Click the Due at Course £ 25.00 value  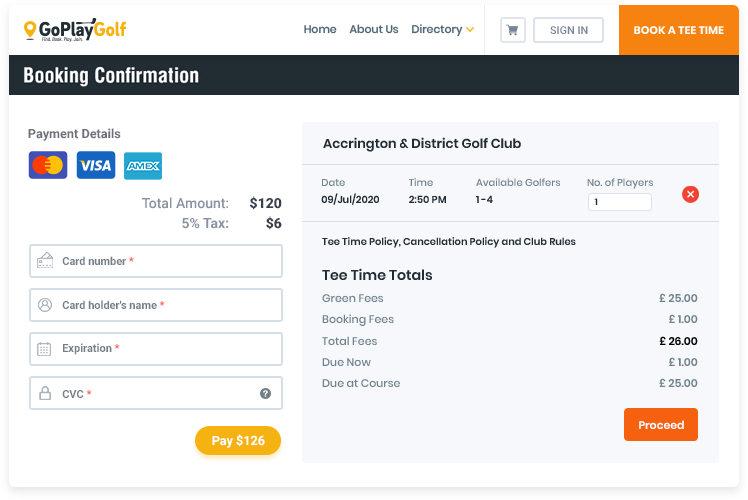tap(678, 383)
